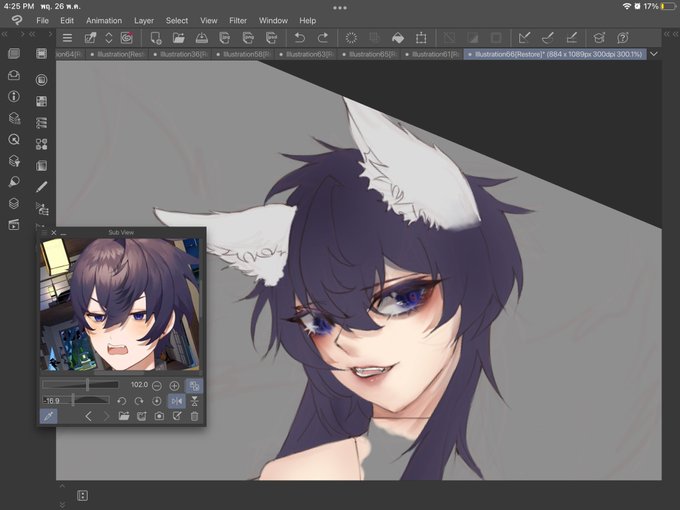The width and height of the screenshot is (680, 510).
Task: Expand the canvas tab list chevron
Action: [654, 54]
